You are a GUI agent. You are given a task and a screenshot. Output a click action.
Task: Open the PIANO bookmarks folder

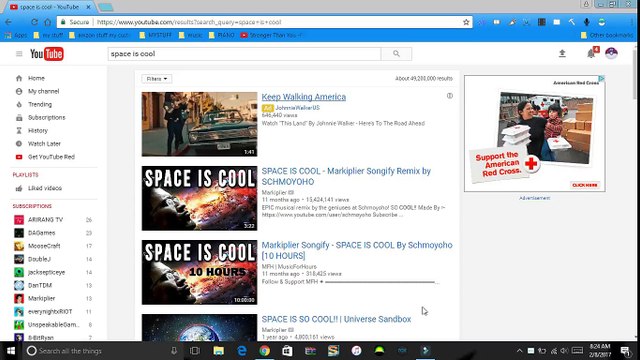pyautogui.click(x=222, y=35)
